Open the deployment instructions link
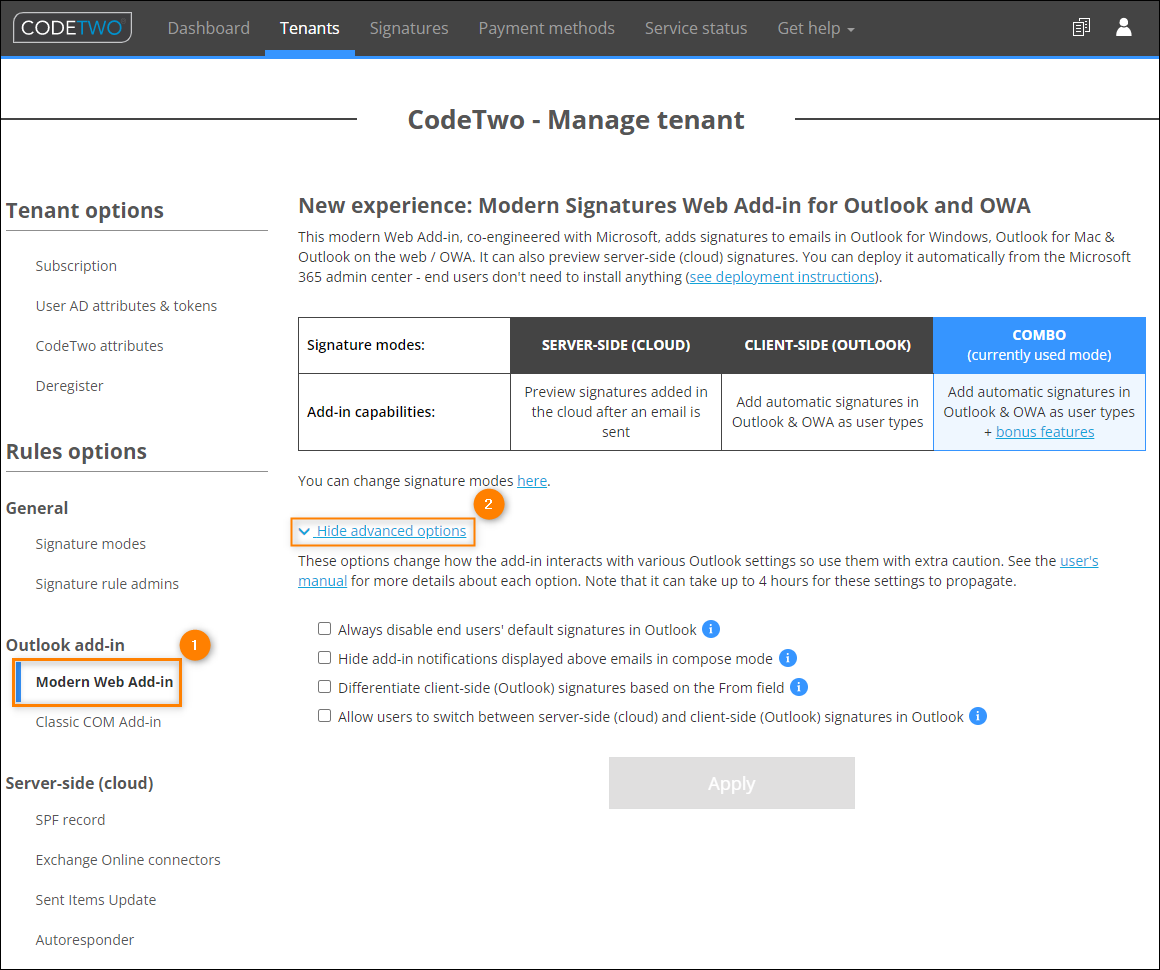 coord(782,276)
